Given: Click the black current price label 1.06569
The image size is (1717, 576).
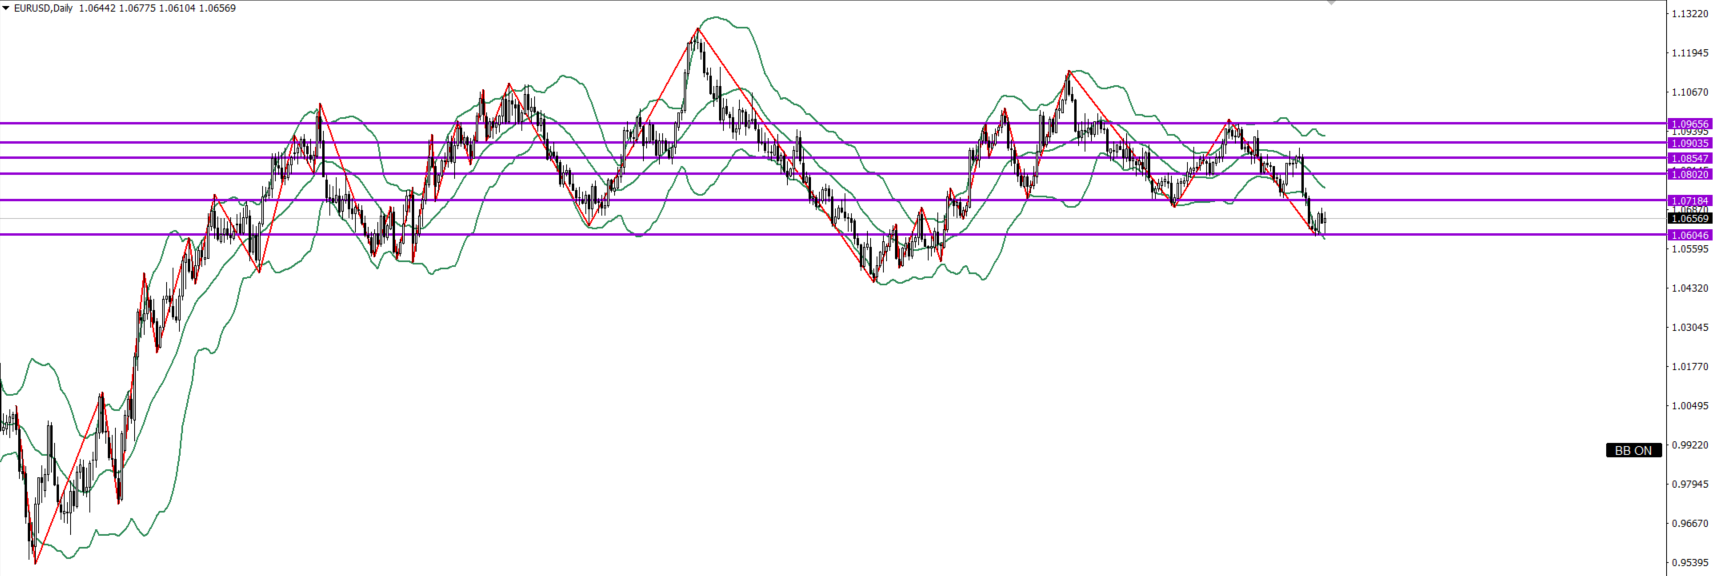Looking at the screenshot, I should click(x=1689, y=218).
